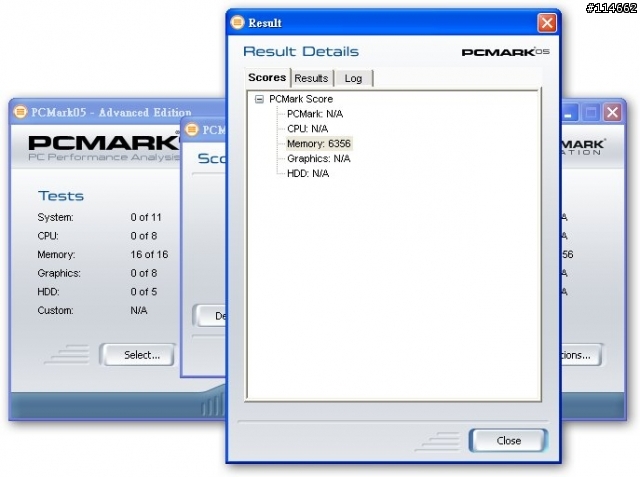
Task: Click the middle PCMark score window's title icon
Action: [191, 130]
